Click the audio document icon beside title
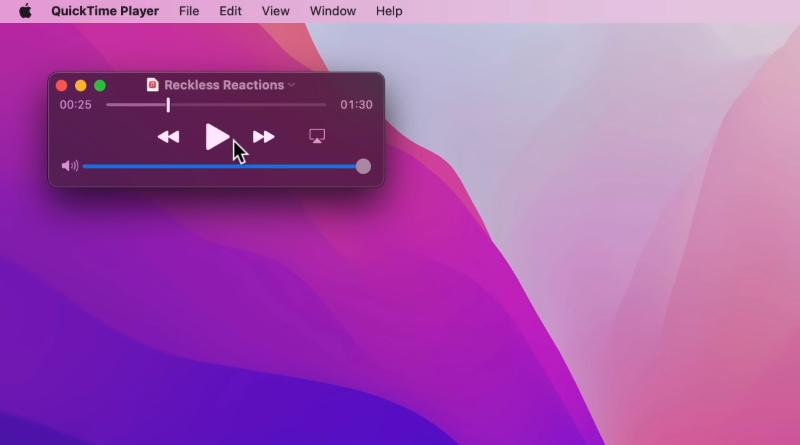Screen dimensions: 800x445 (x=152, y=85)
